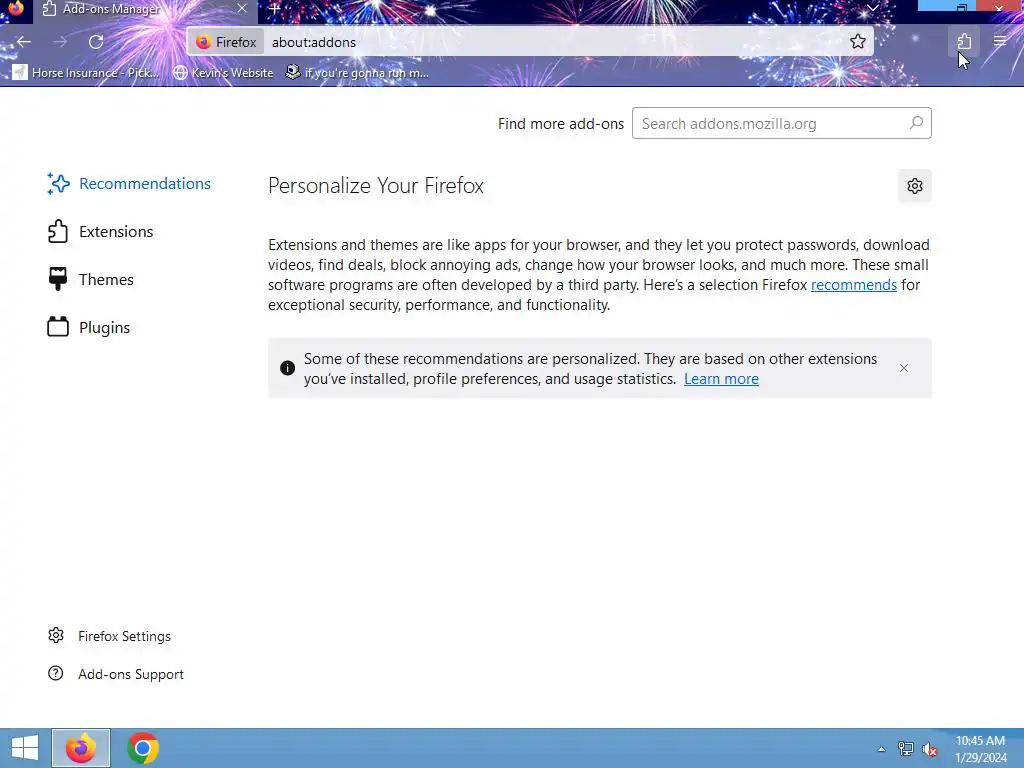Close the Add-ons Manager tab
The image size is (1024, 768).
[x=242, y=8]
